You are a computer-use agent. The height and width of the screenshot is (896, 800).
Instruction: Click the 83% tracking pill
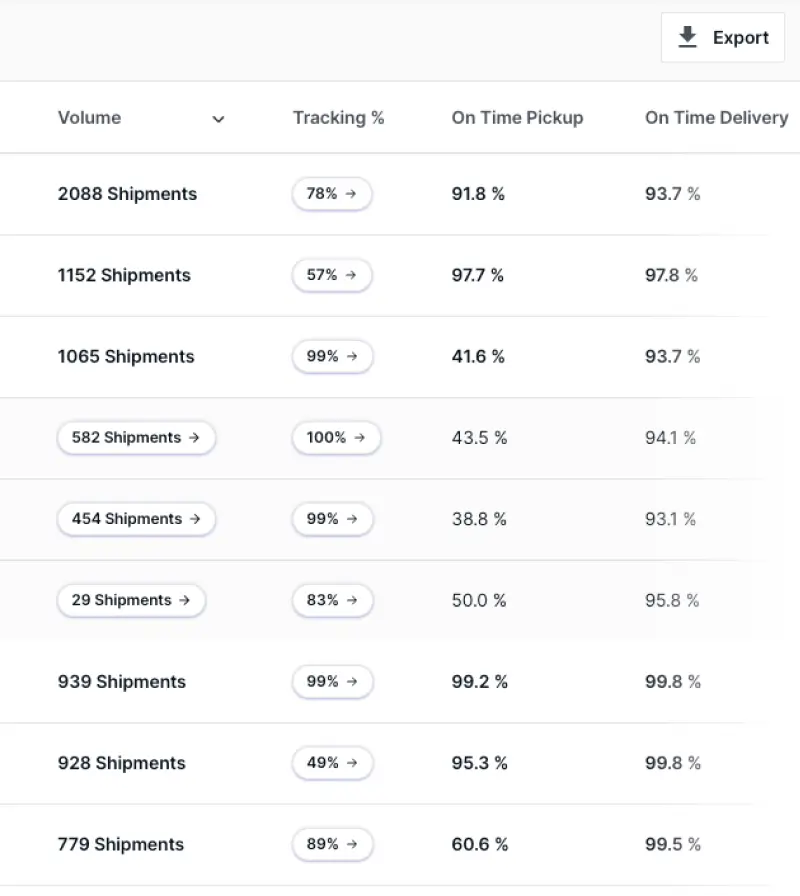click(332, 601)
